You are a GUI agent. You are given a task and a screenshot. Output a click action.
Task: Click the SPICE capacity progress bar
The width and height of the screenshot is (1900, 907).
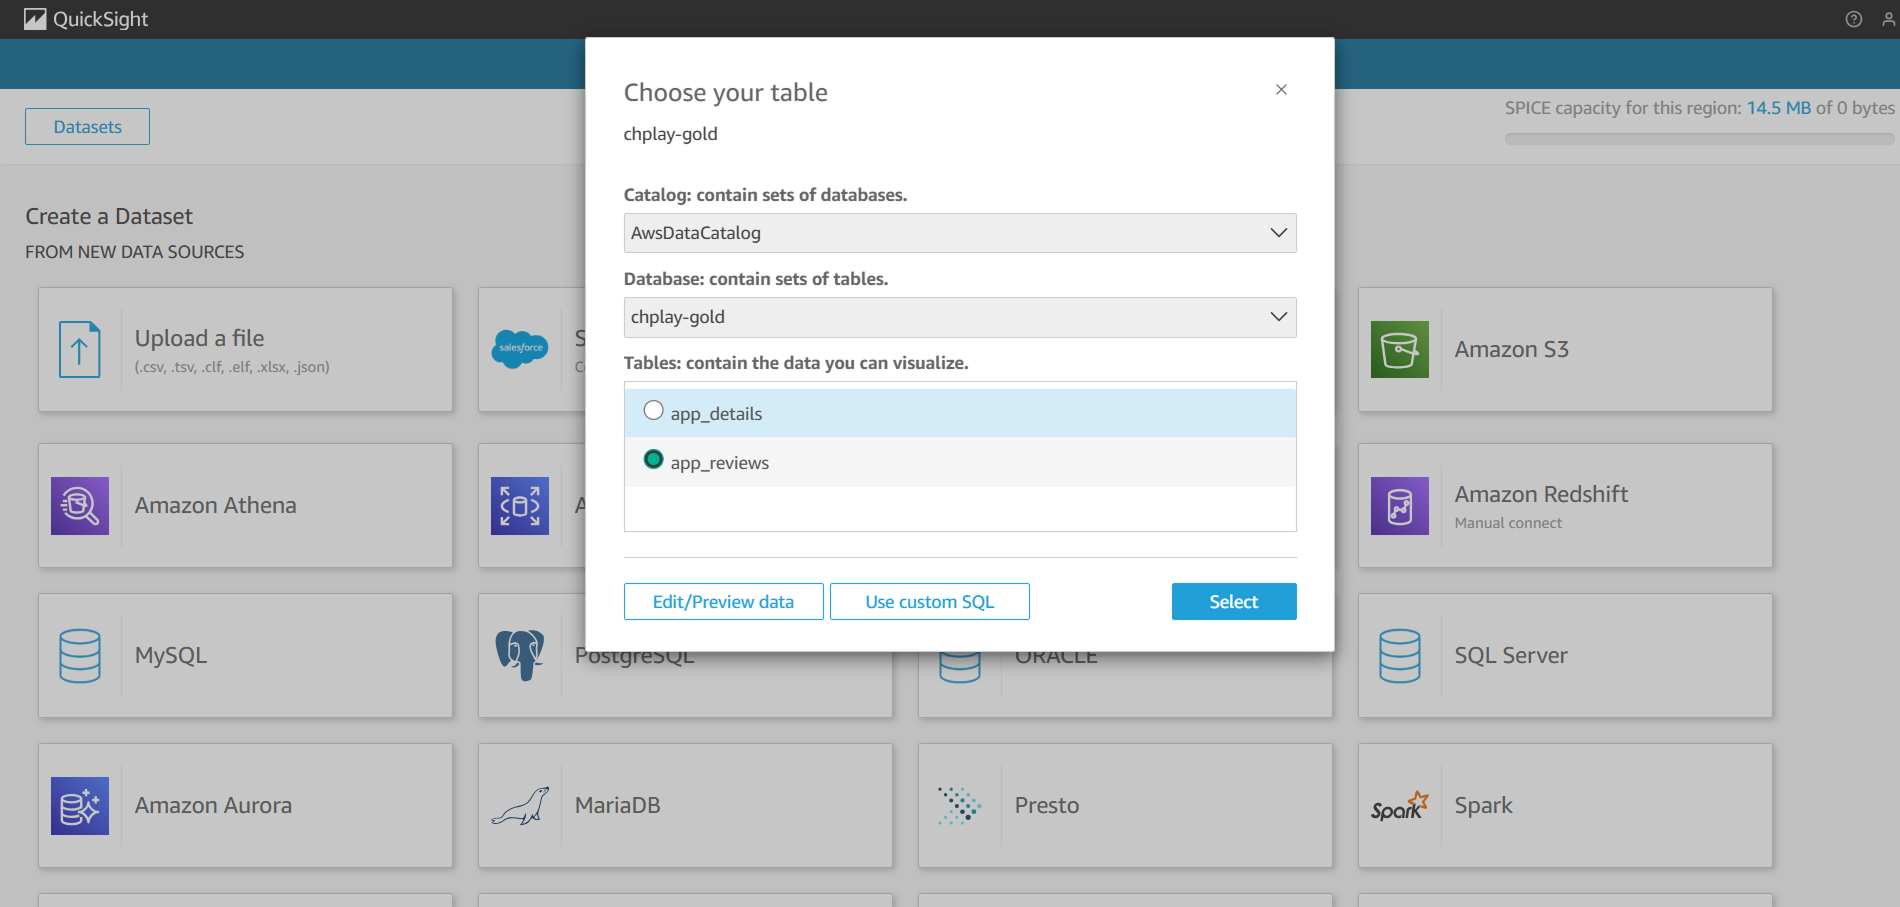pos(1698,140)
